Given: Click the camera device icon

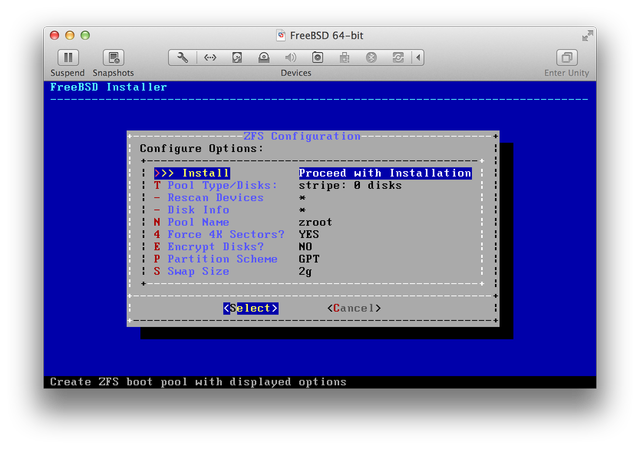Looking at the screenshot, I should (317, 58).
